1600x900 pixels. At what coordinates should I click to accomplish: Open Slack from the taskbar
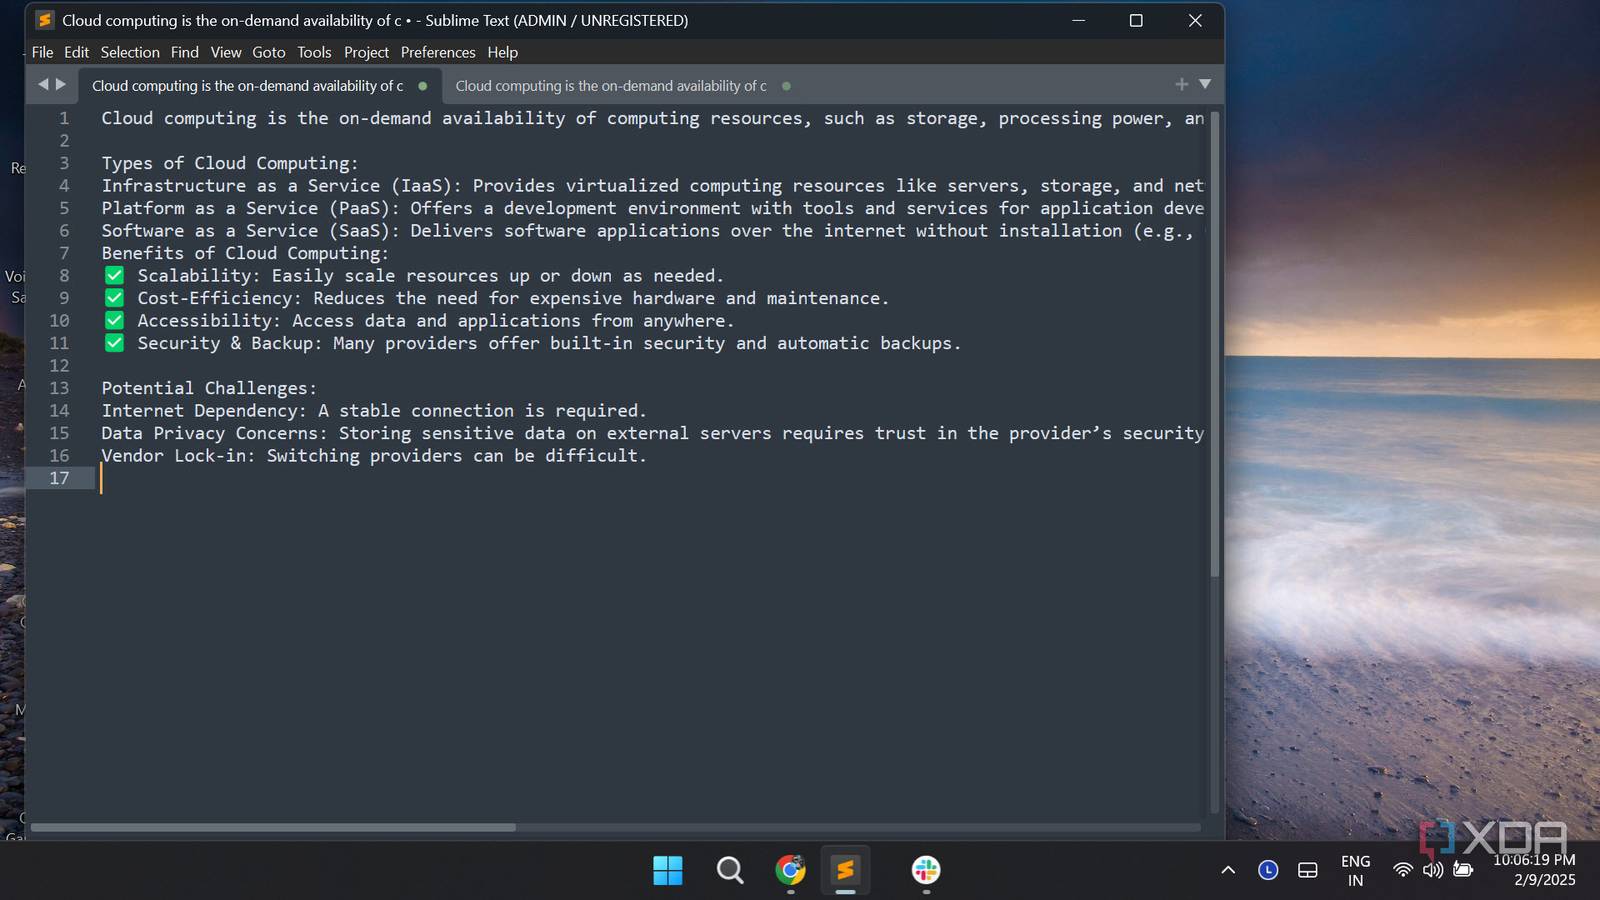point(925,870)
